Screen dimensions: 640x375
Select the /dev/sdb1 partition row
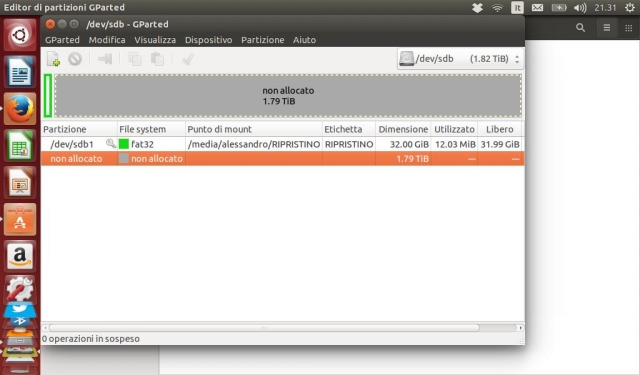282,144
